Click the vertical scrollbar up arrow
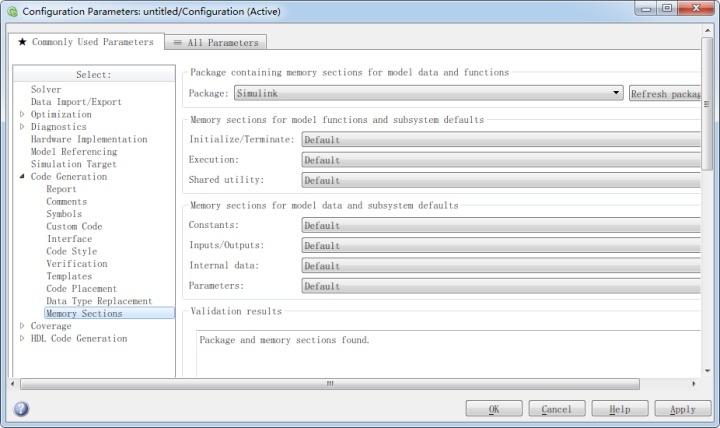This screenshot has height=428, width=720. click(707, 30)
